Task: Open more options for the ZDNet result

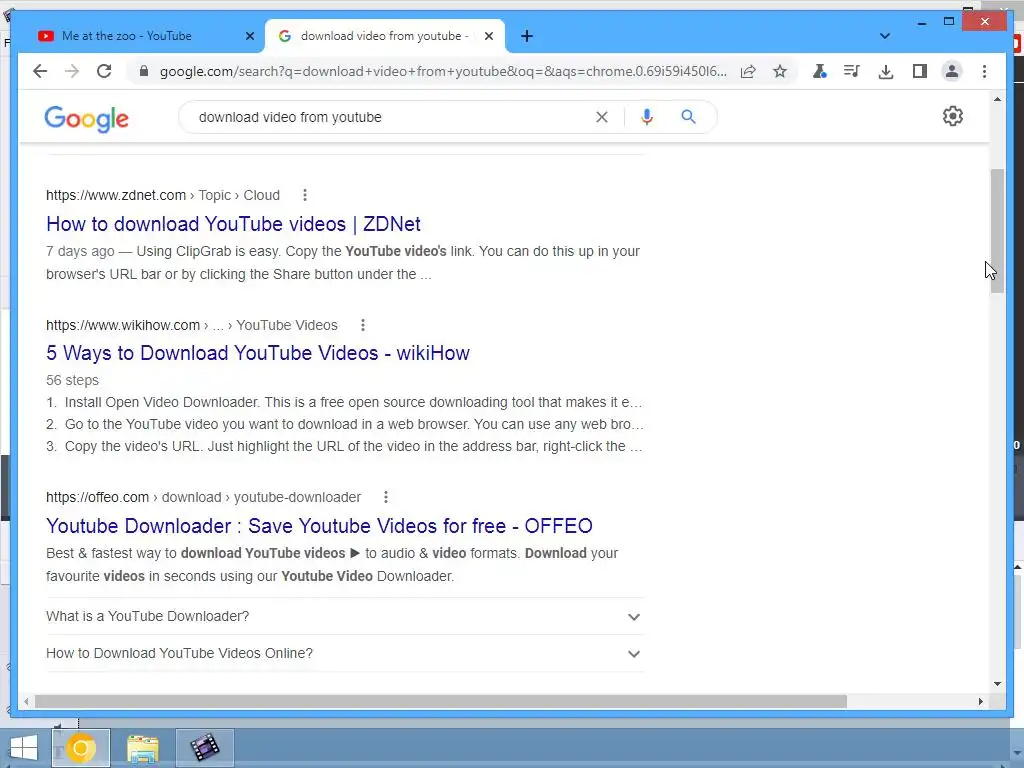Action: (305, 195)
